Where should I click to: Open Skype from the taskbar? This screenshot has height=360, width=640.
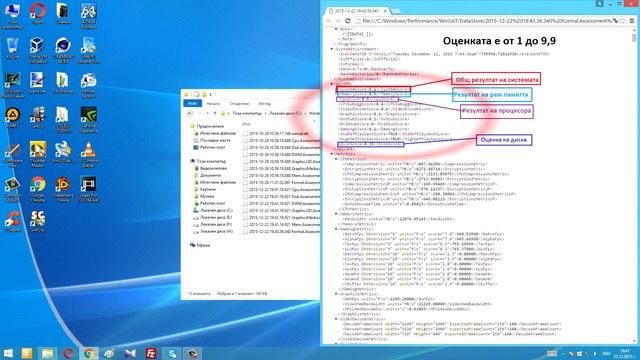point(172,353)
